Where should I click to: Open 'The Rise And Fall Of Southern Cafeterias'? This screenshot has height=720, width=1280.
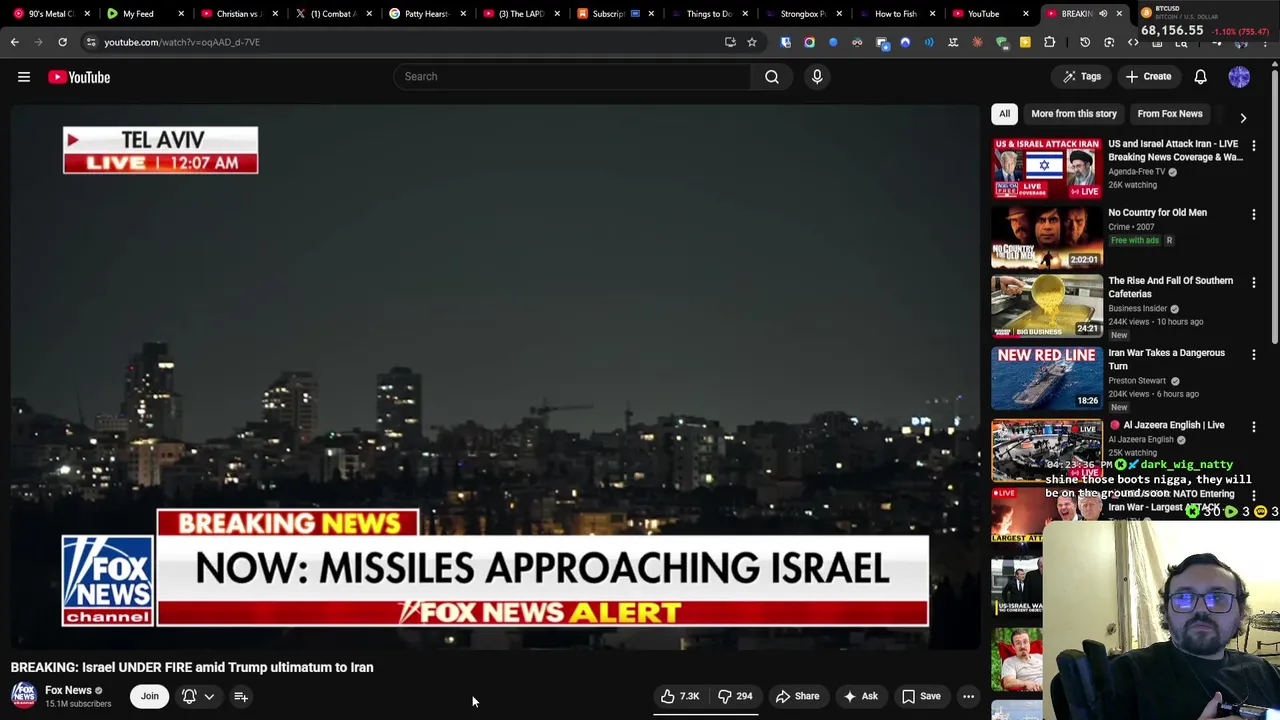[x=1170, y=287]
